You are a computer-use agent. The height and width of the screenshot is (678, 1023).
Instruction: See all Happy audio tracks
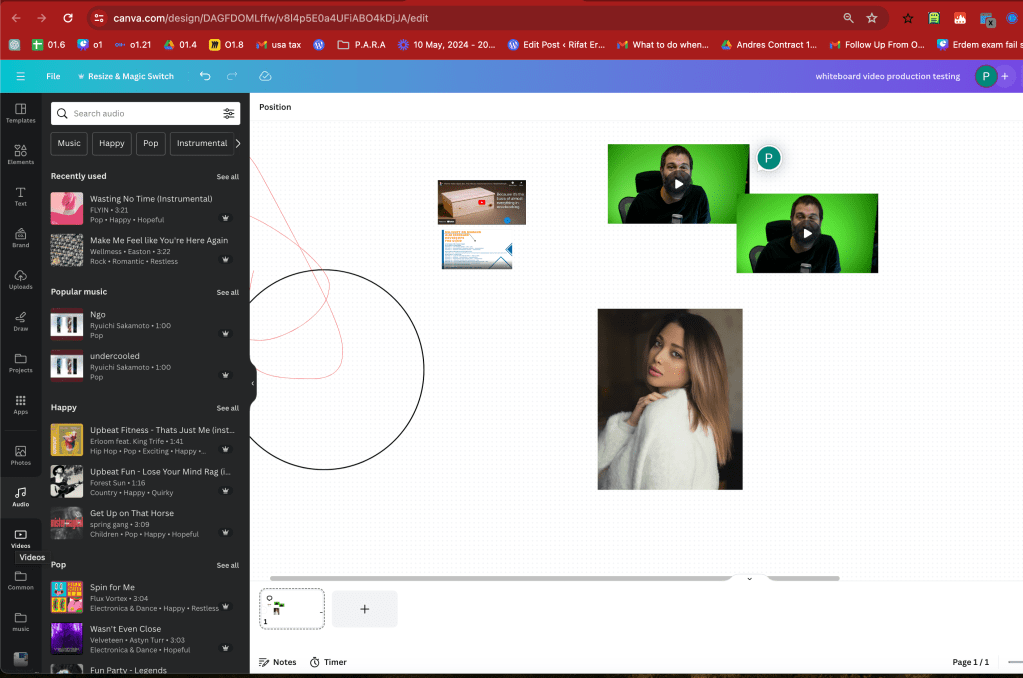(x=228, y=408)
